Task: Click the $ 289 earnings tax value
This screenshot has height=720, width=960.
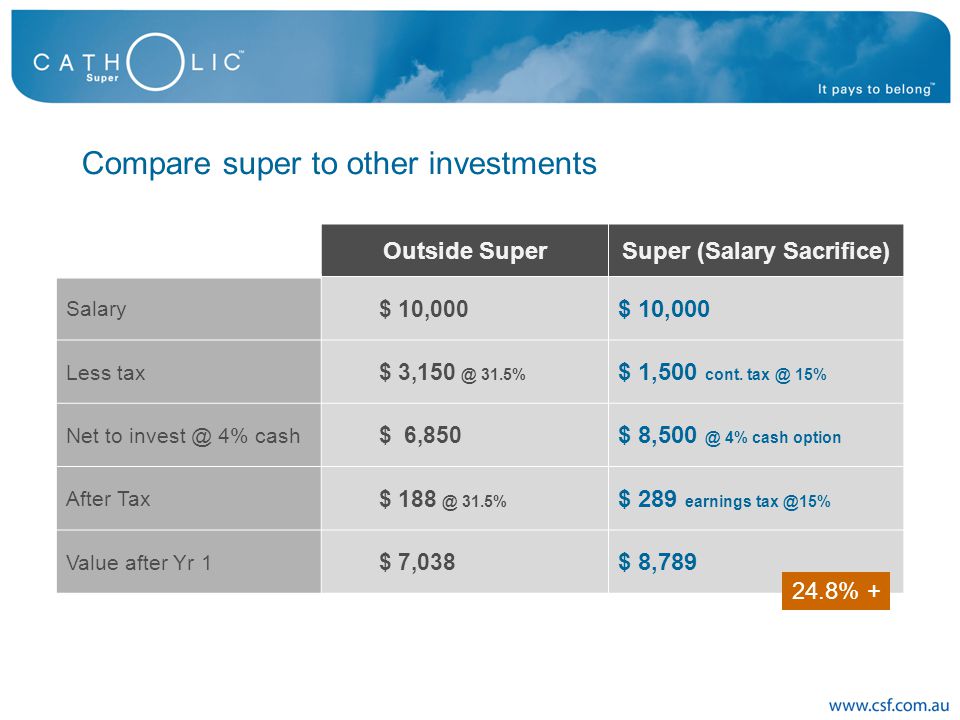Action: [x=724, y=499]
